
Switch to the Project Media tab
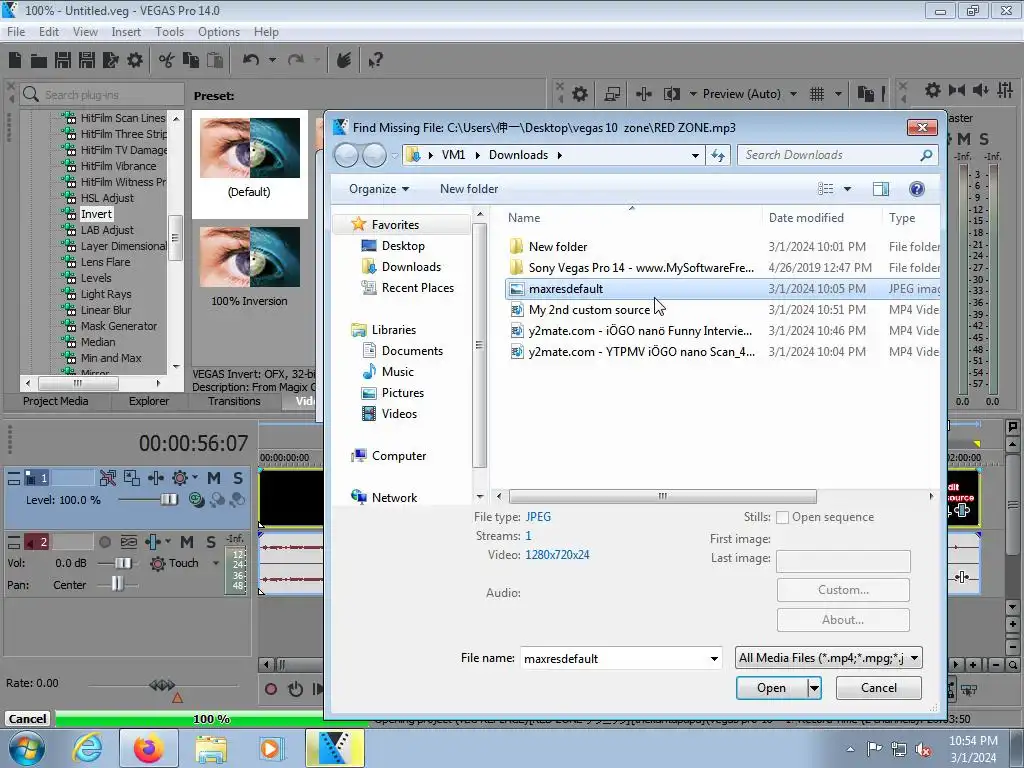(56, 401)
